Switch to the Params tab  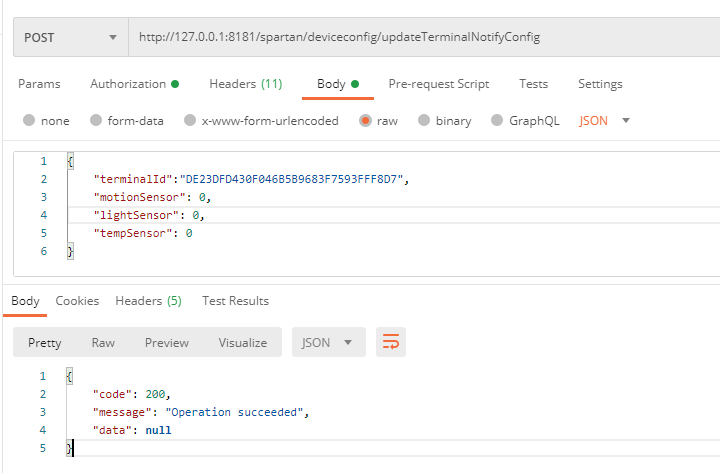click(x=39, y=84)
